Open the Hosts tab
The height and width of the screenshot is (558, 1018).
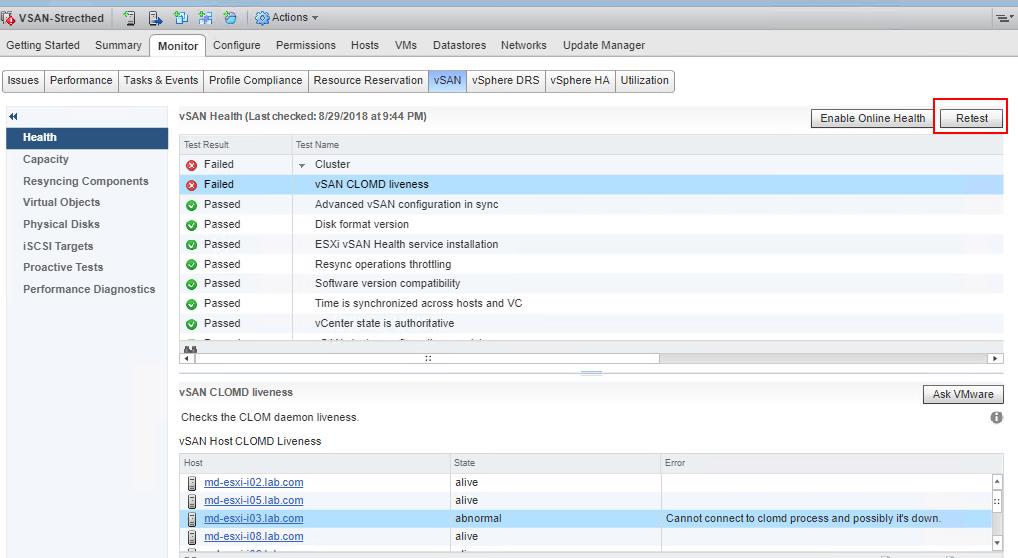pos(365,45)
